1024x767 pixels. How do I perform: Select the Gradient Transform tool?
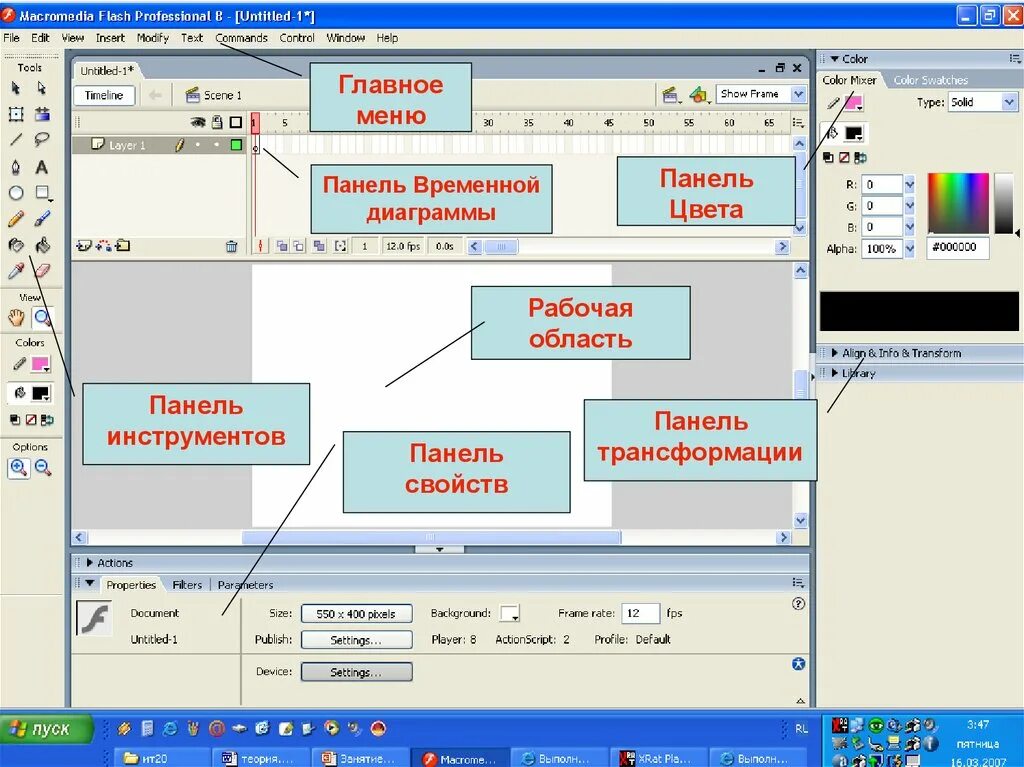point(42,114)
